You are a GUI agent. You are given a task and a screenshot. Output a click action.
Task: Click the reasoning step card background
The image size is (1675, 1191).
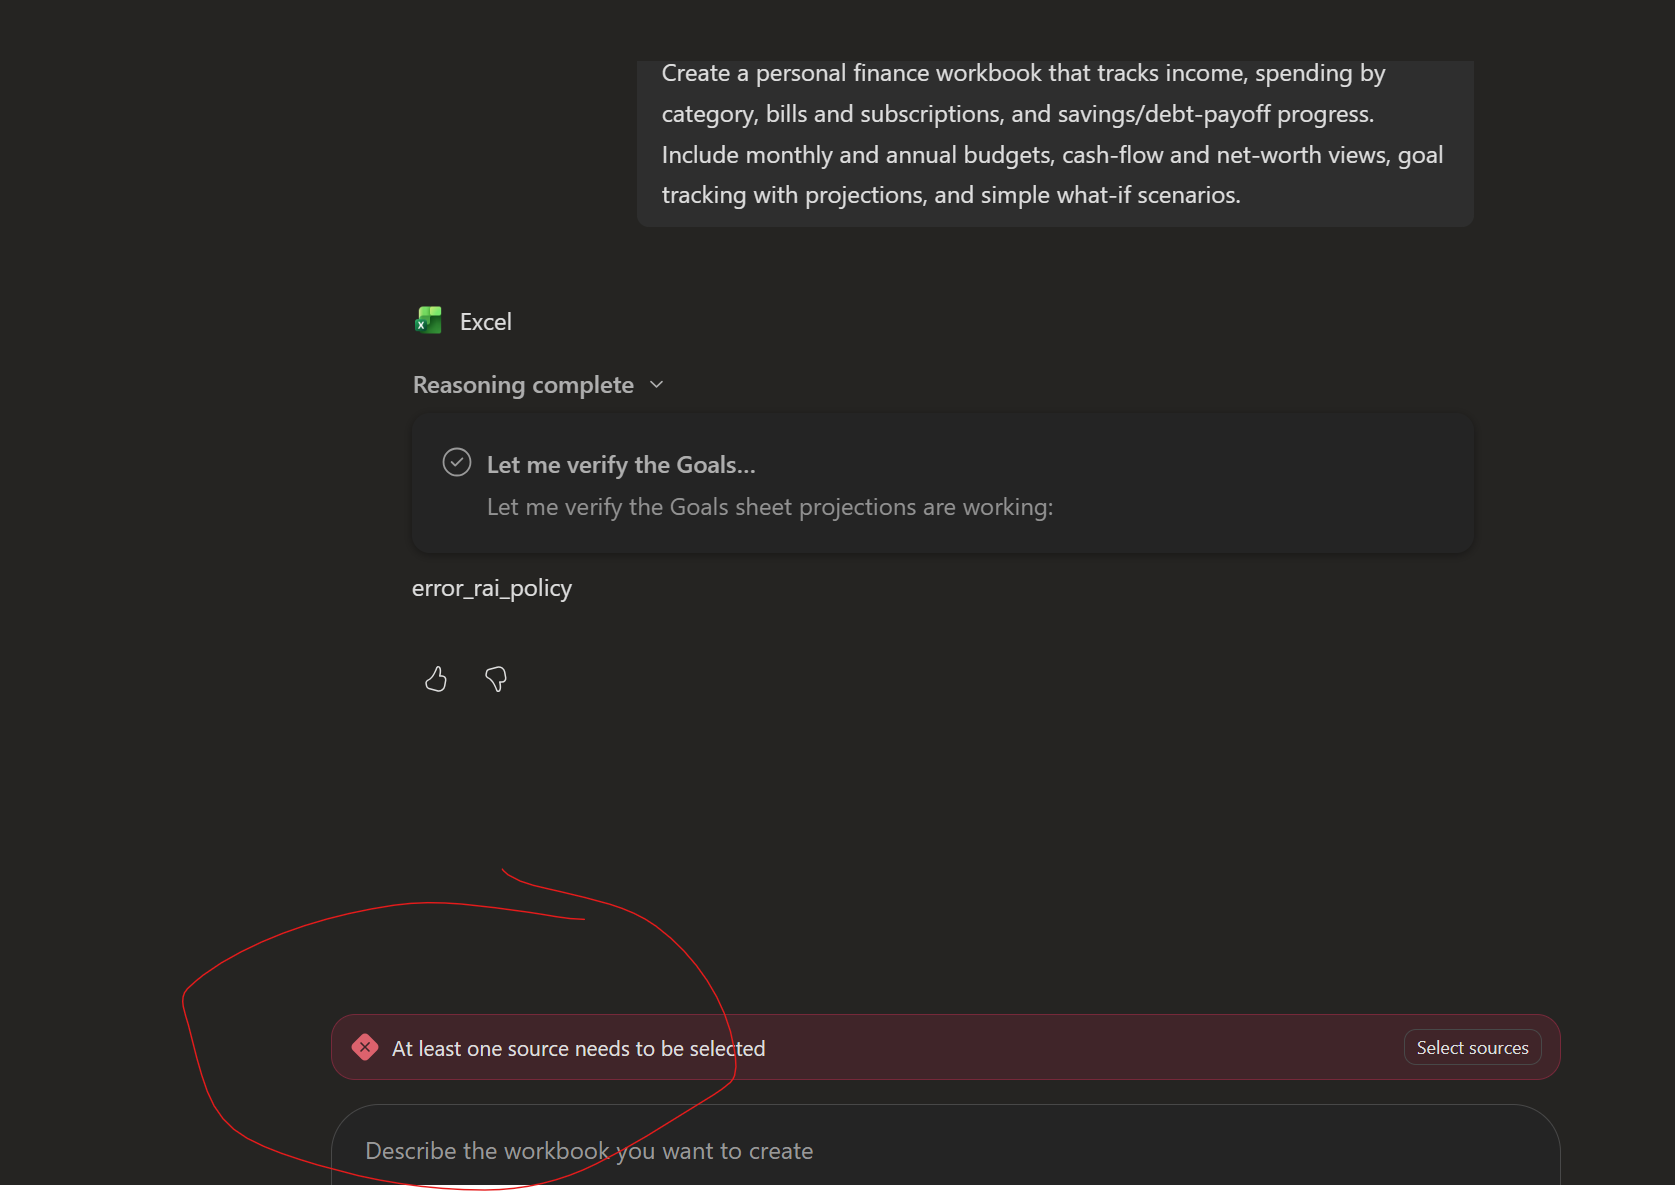click(943, 484)
